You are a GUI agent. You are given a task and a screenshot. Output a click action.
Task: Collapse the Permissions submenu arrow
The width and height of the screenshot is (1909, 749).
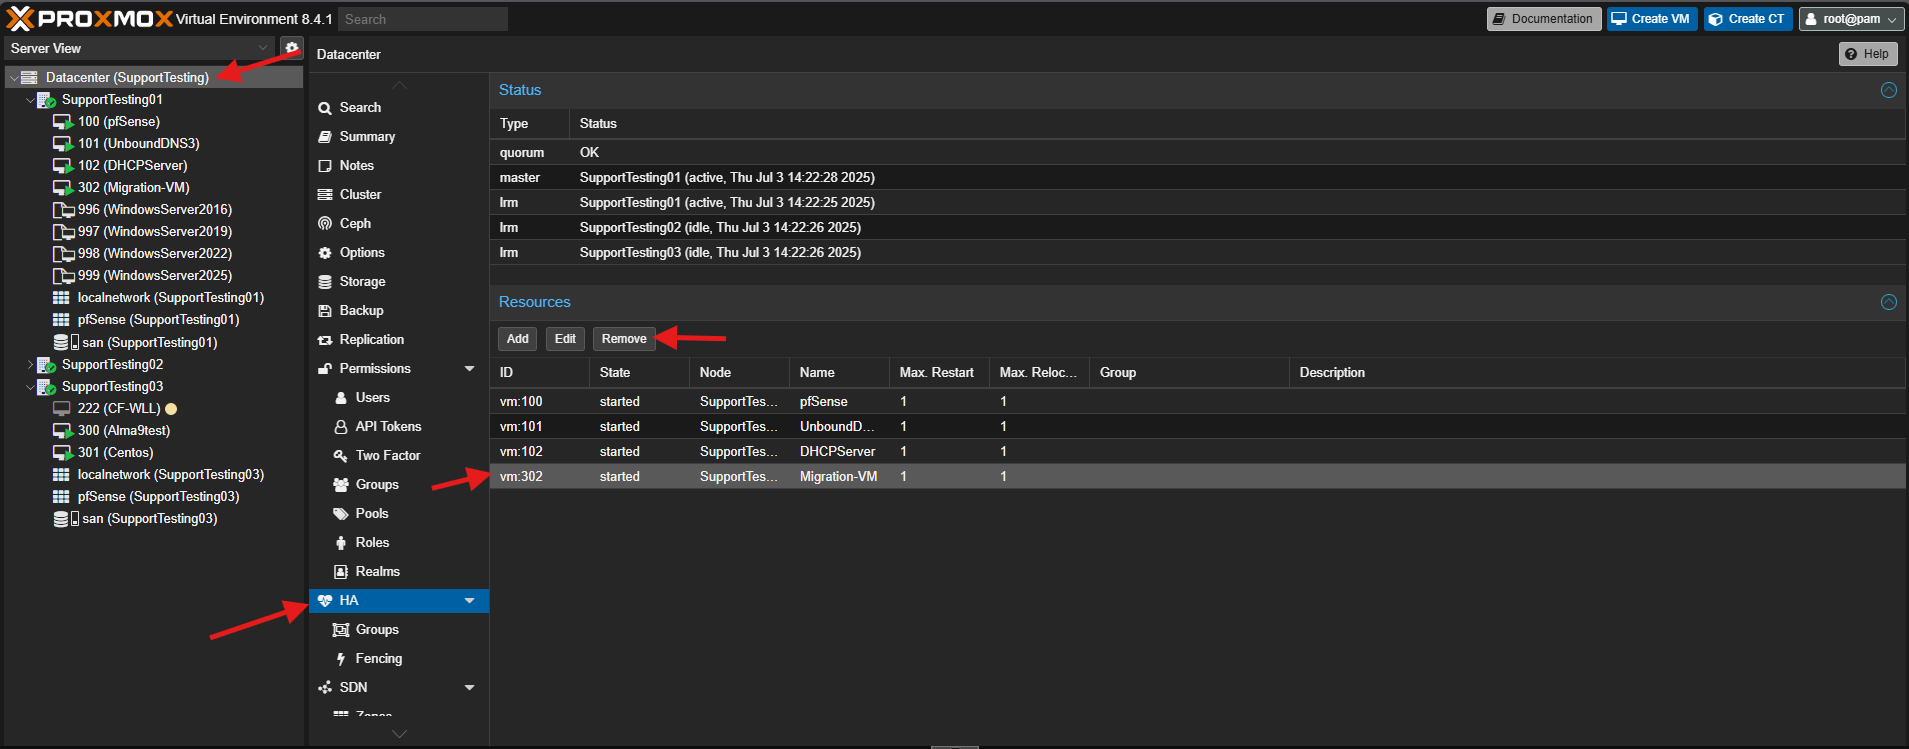(x=470, y=369)
